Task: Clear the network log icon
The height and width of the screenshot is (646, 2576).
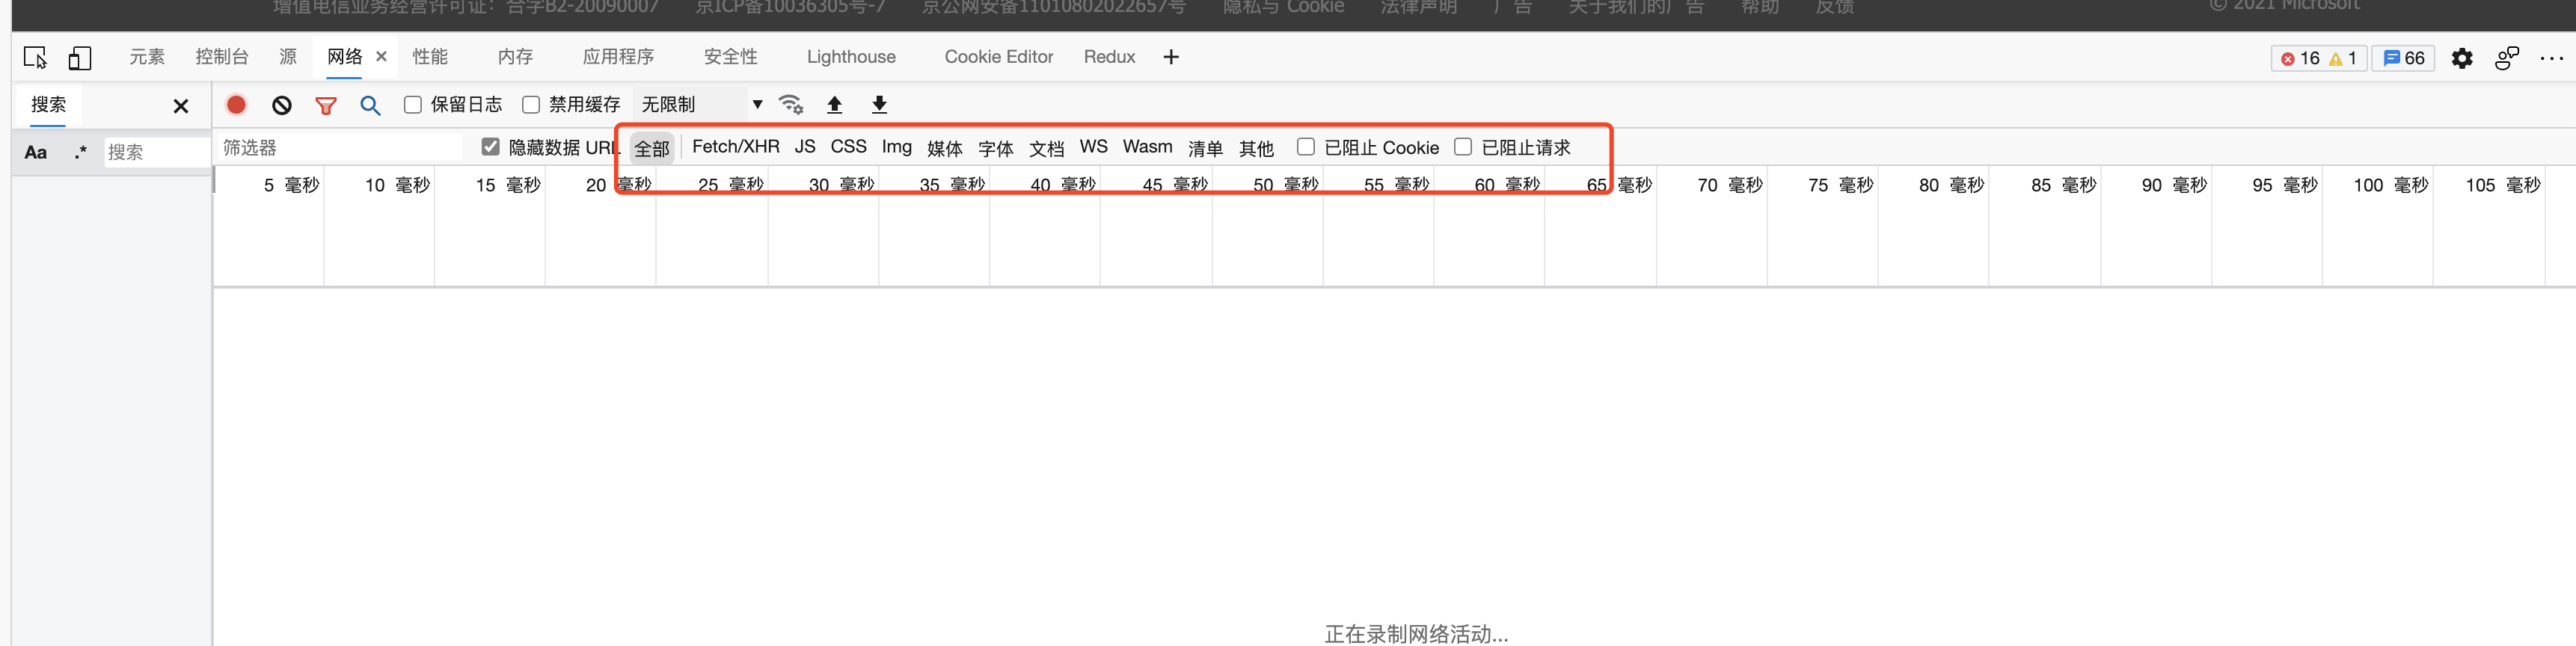Action: click(282, 105)
